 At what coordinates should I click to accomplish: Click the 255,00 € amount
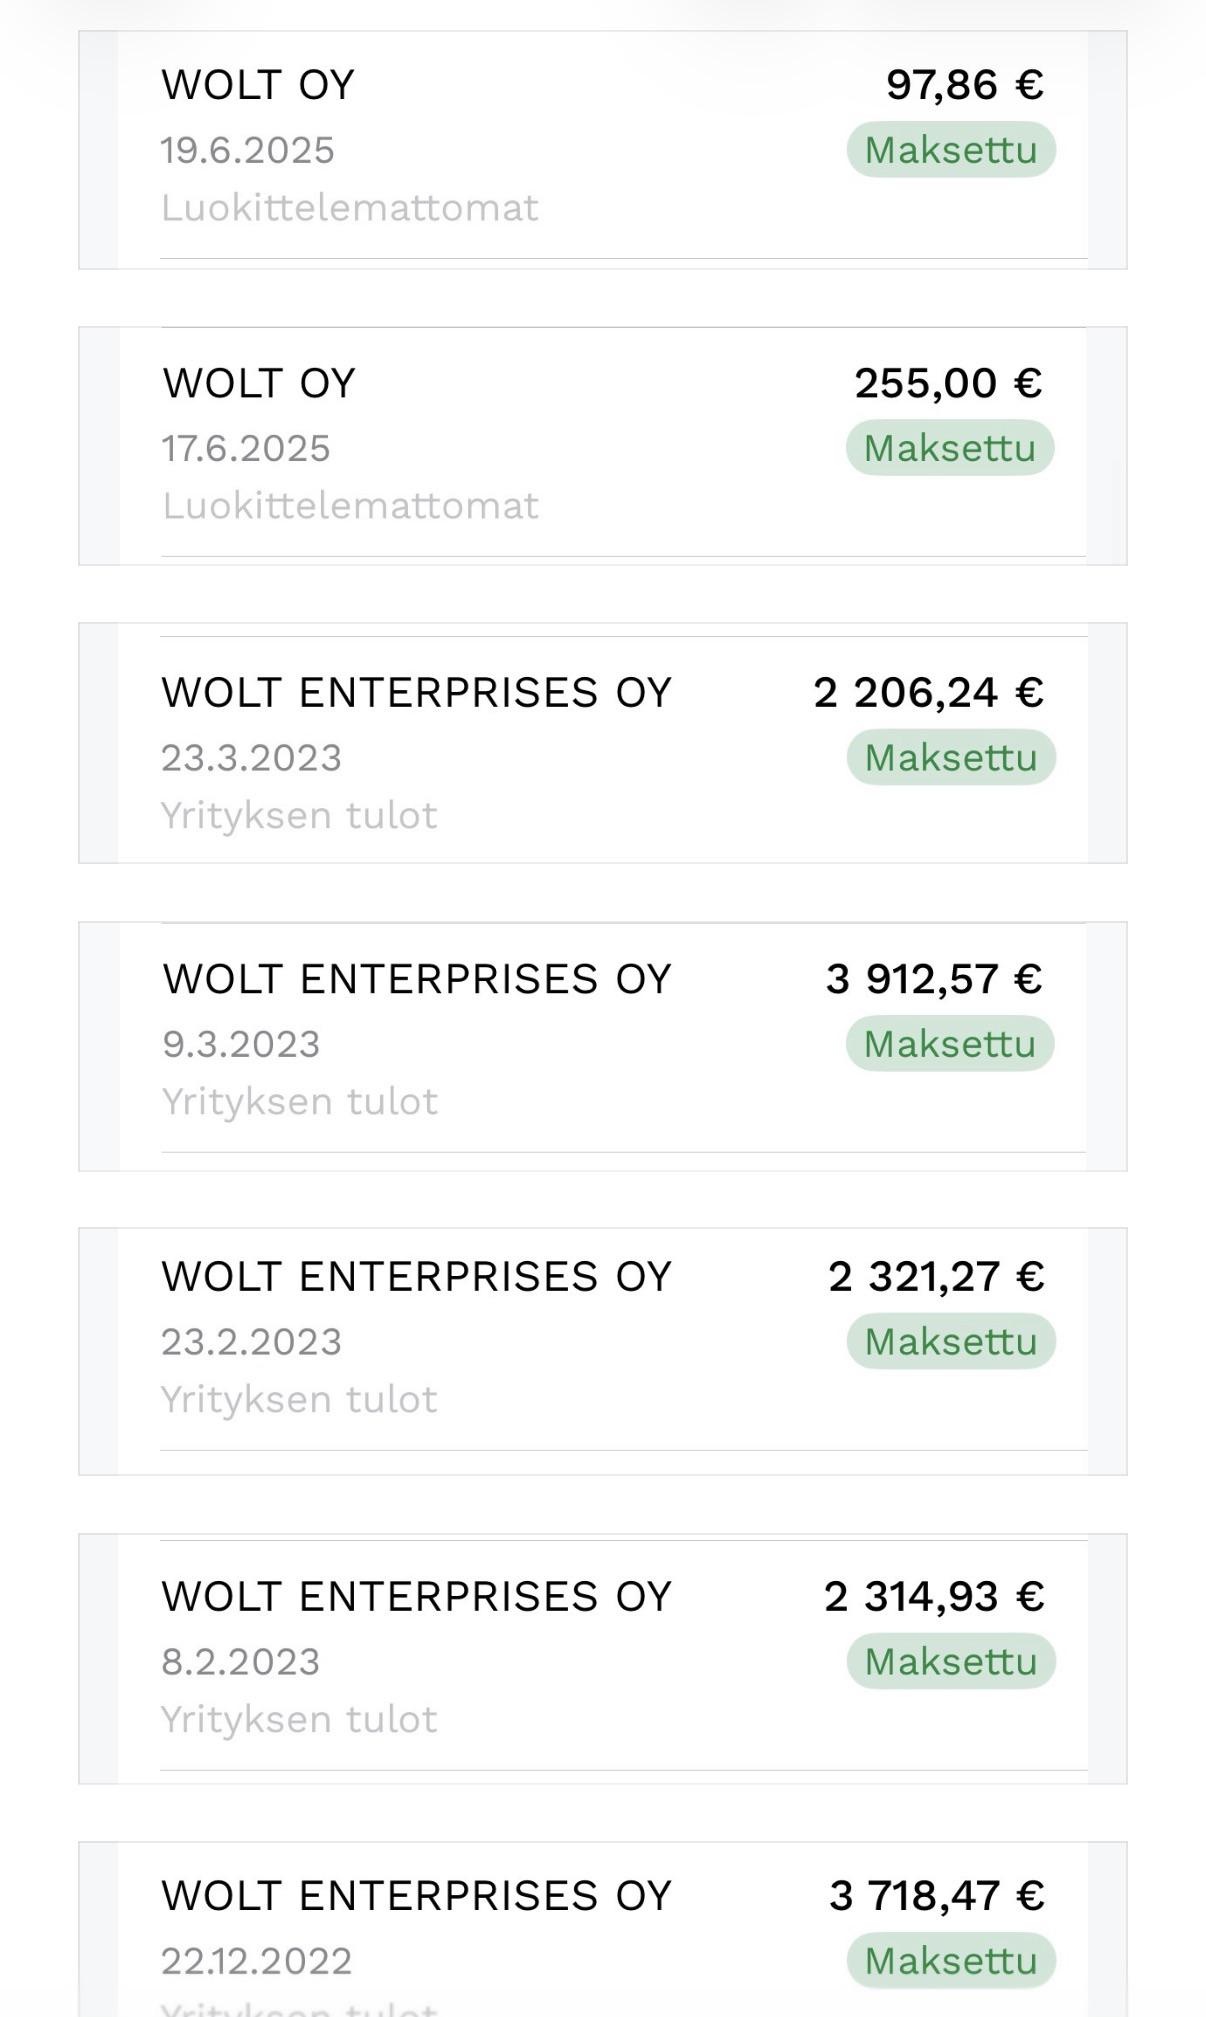tap(947, 383)
